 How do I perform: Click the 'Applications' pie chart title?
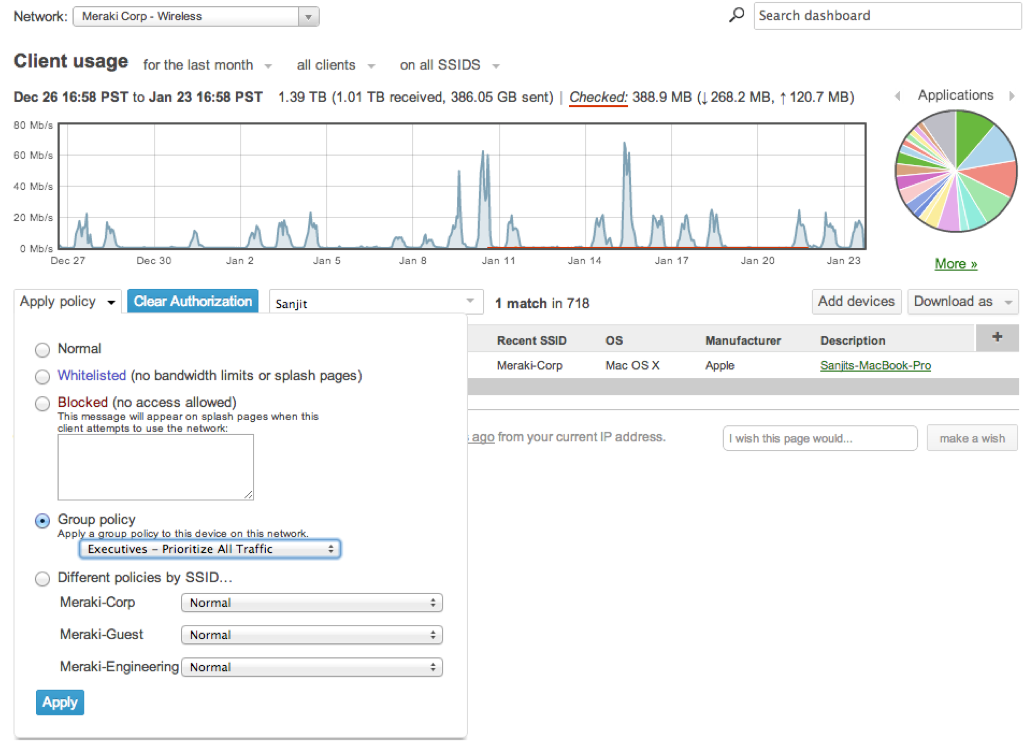[x=955, y=95]
